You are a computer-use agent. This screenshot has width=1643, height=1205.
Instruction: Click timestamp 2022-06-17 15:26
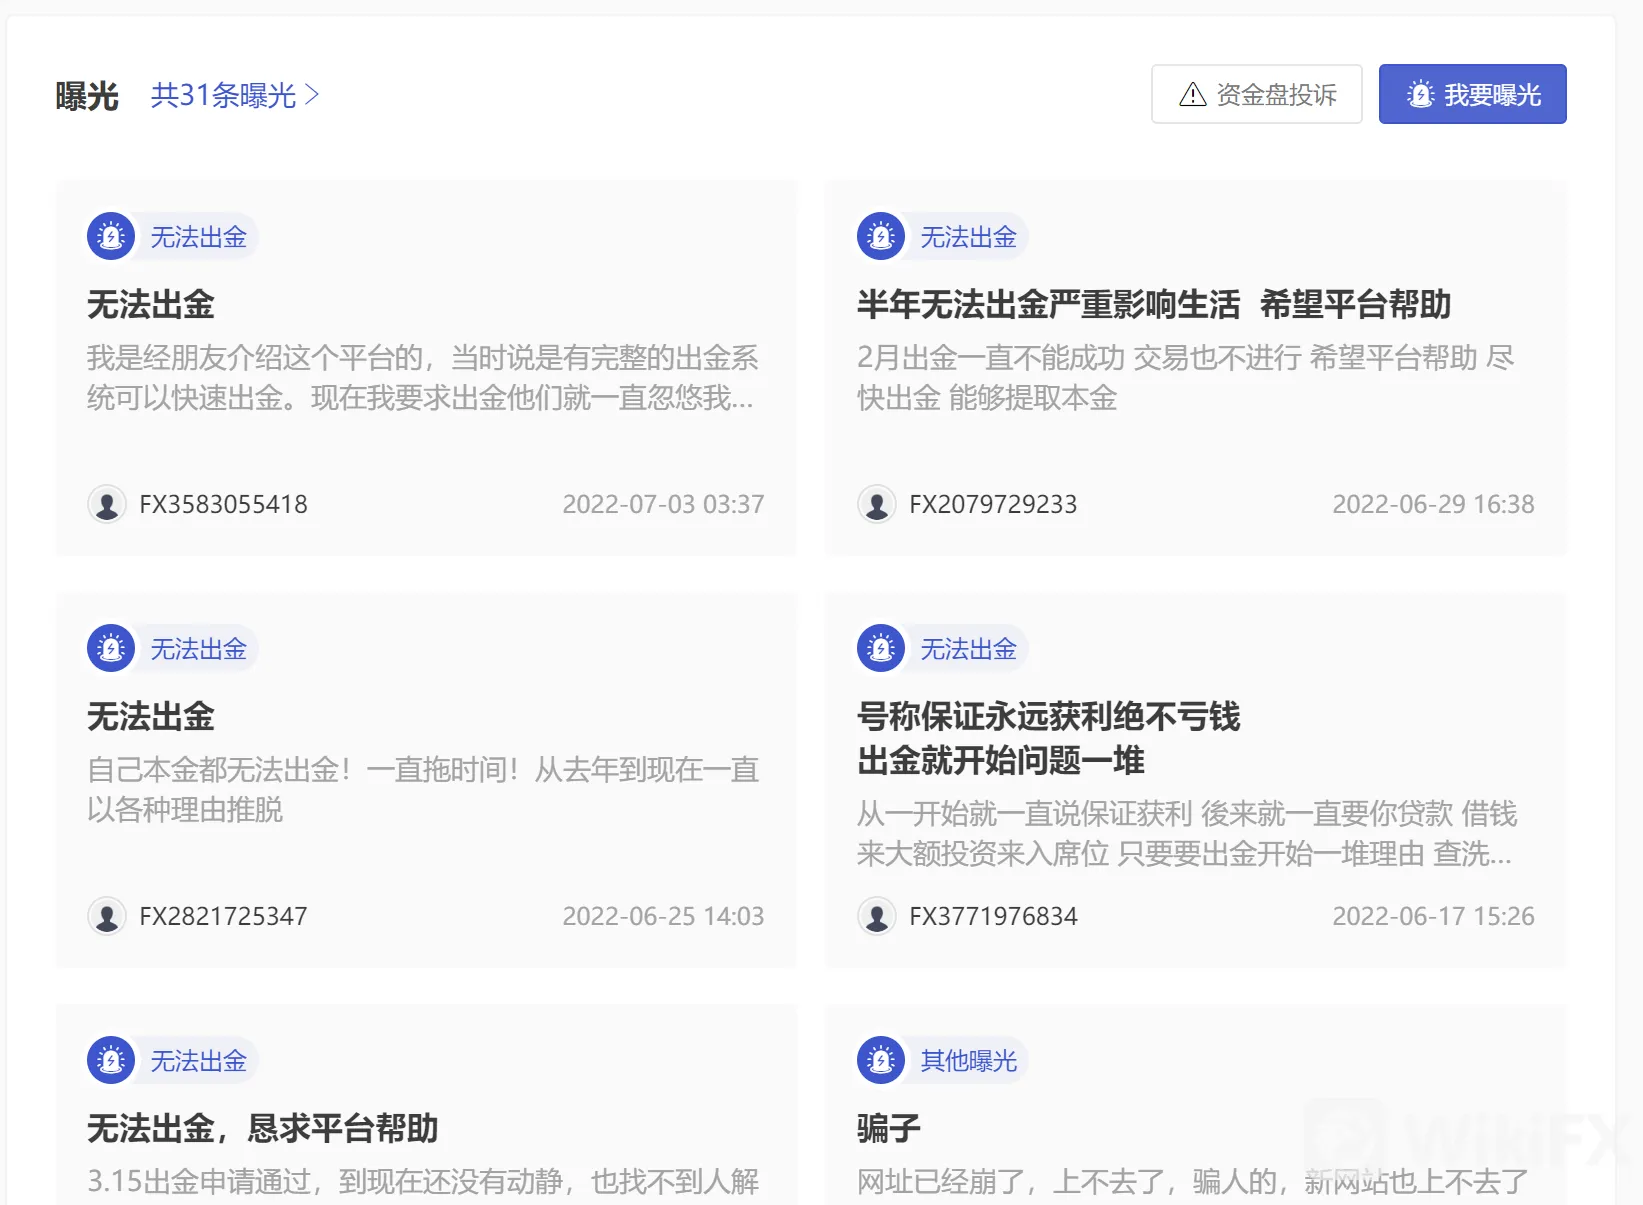[1433, 916]
